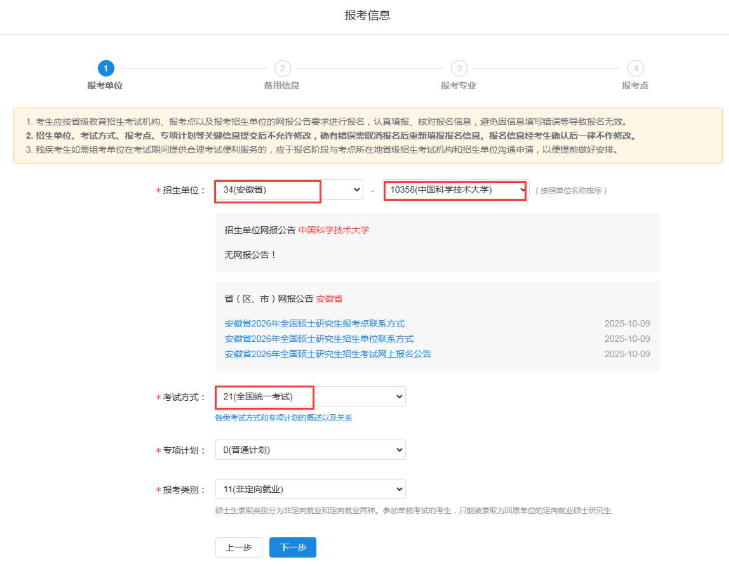Open the 报考类别 dropdown showing 11(非定向就业)
The width and height of the screenshot is (729, 566).
tap(310, 489)
